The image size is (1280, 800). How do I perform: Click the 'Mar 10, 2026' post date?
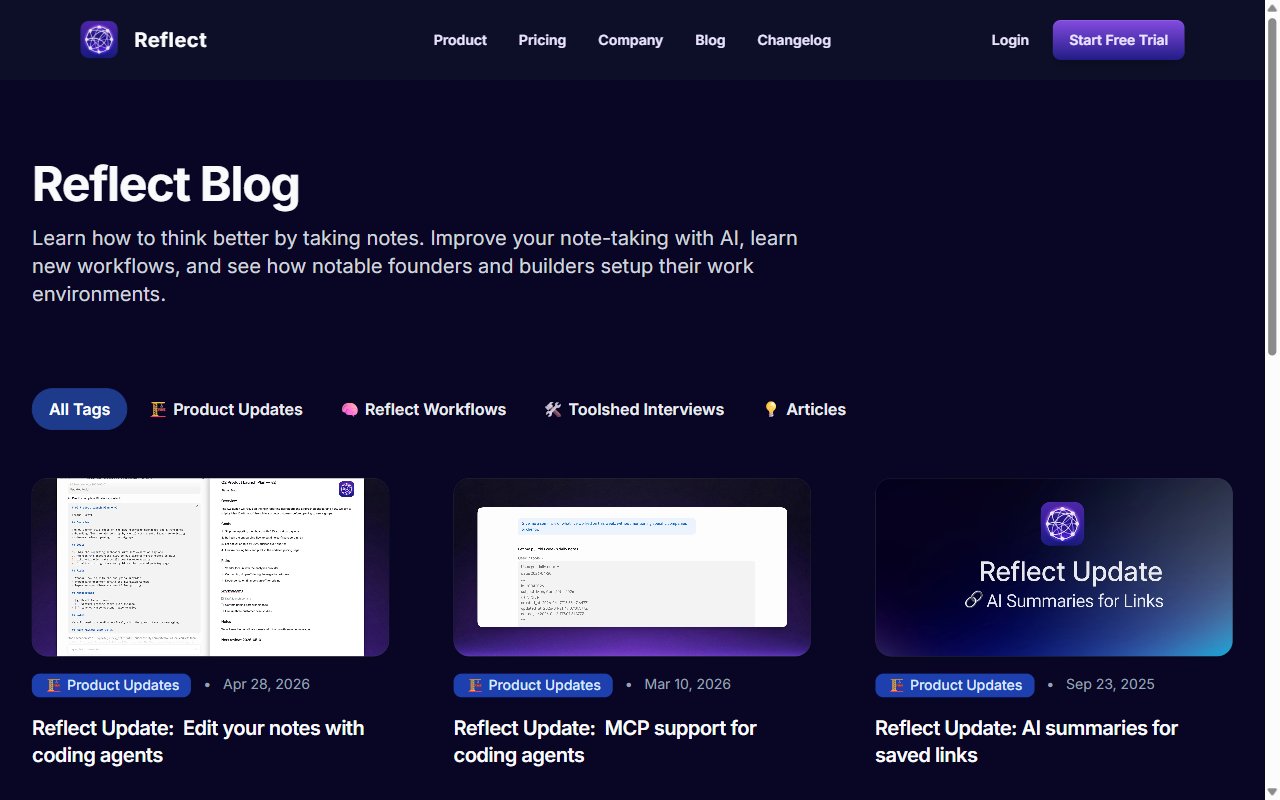(688, 685)
